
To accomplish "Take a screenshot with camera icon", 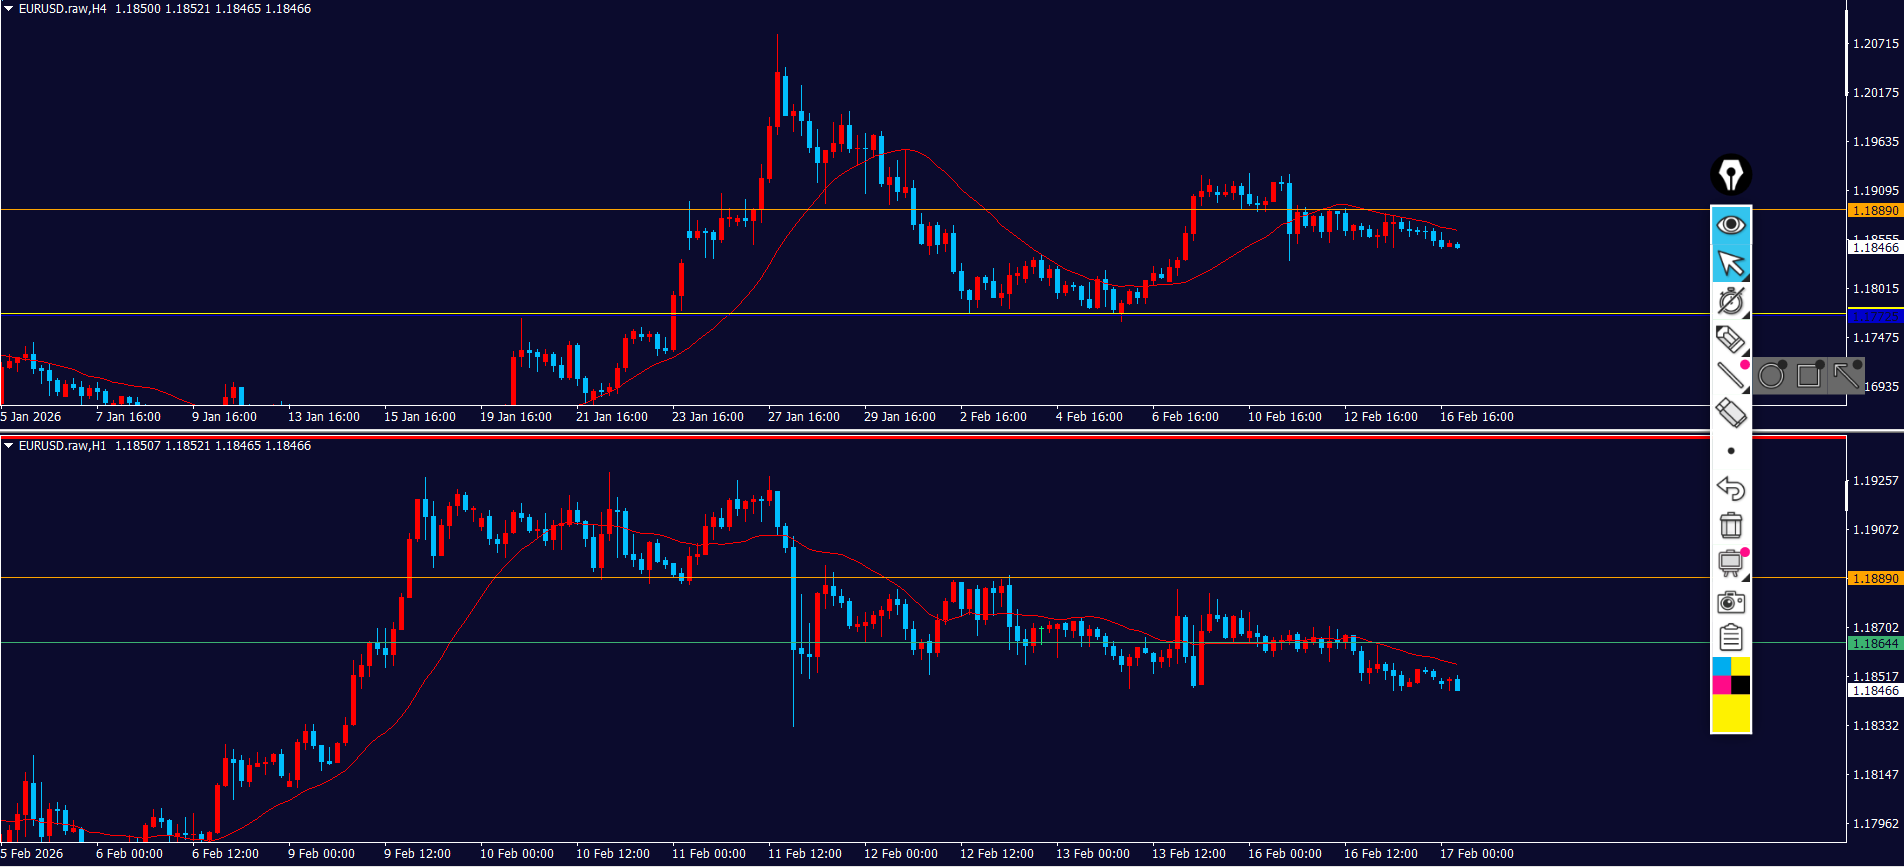I will coord(1731,601).
